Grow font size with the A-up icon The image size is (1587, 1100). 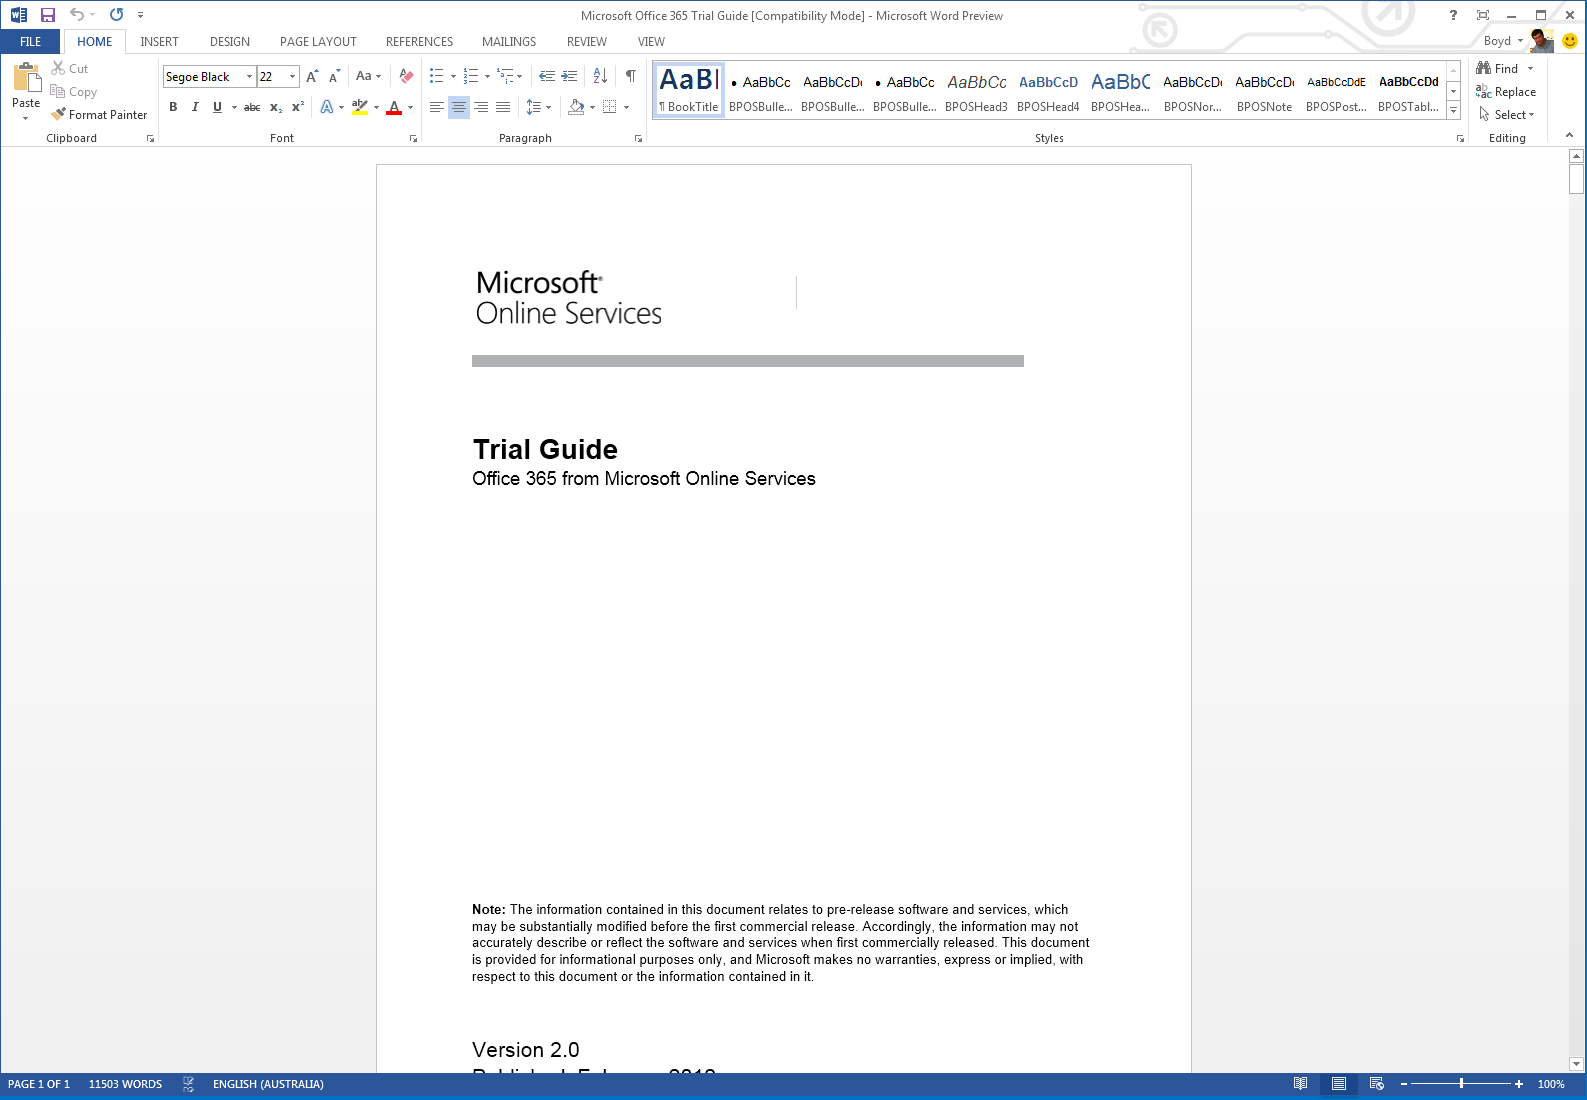pos(312,76)
